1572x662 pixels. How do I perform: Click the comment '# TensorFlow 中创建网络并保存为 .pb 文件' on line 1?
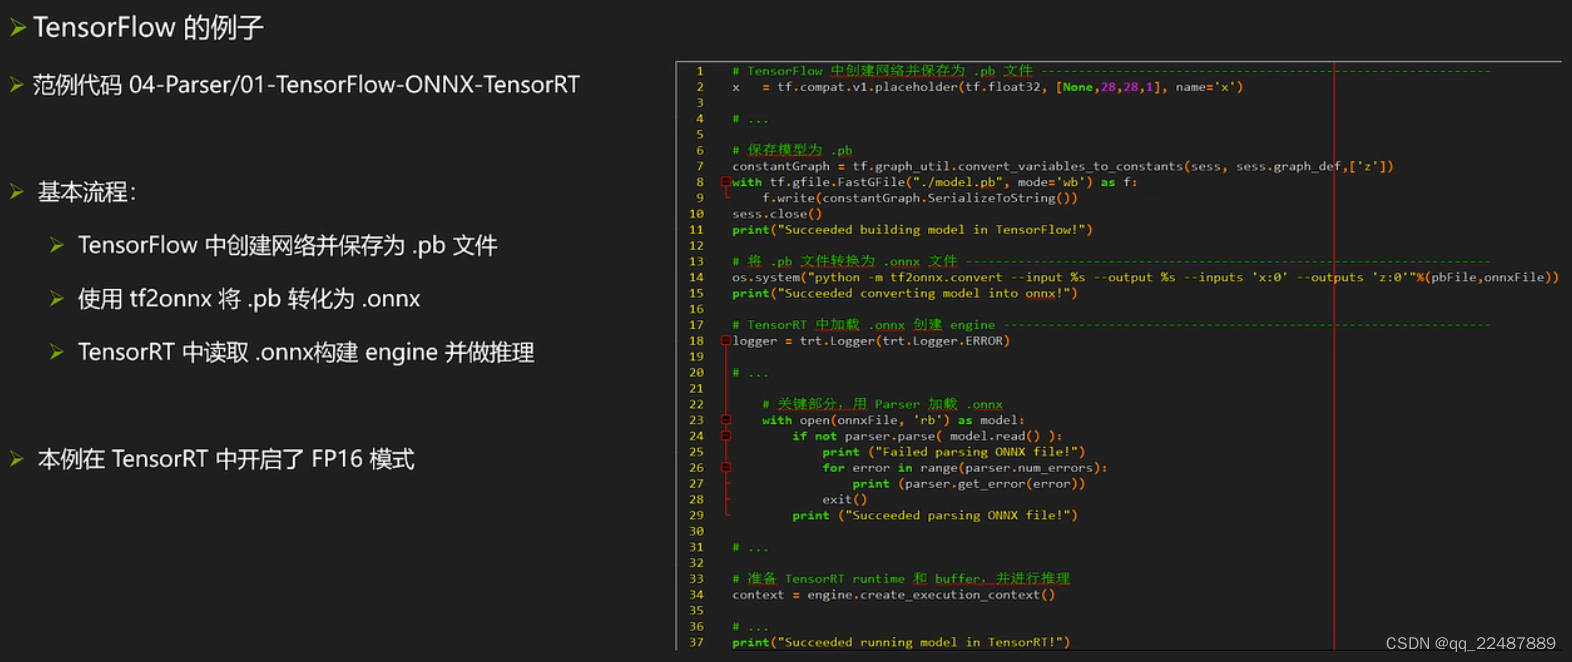point(882,71)
